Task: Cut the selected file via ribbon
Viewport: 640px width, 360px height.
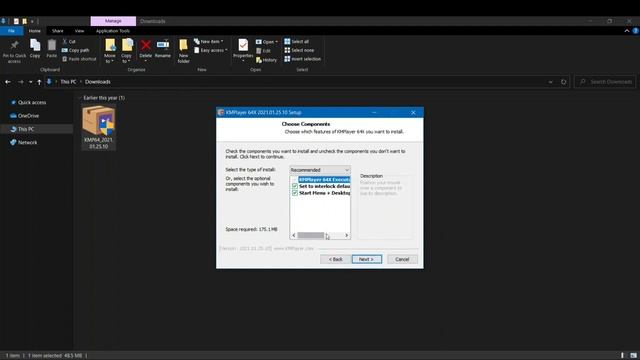Action: [69, 42]
